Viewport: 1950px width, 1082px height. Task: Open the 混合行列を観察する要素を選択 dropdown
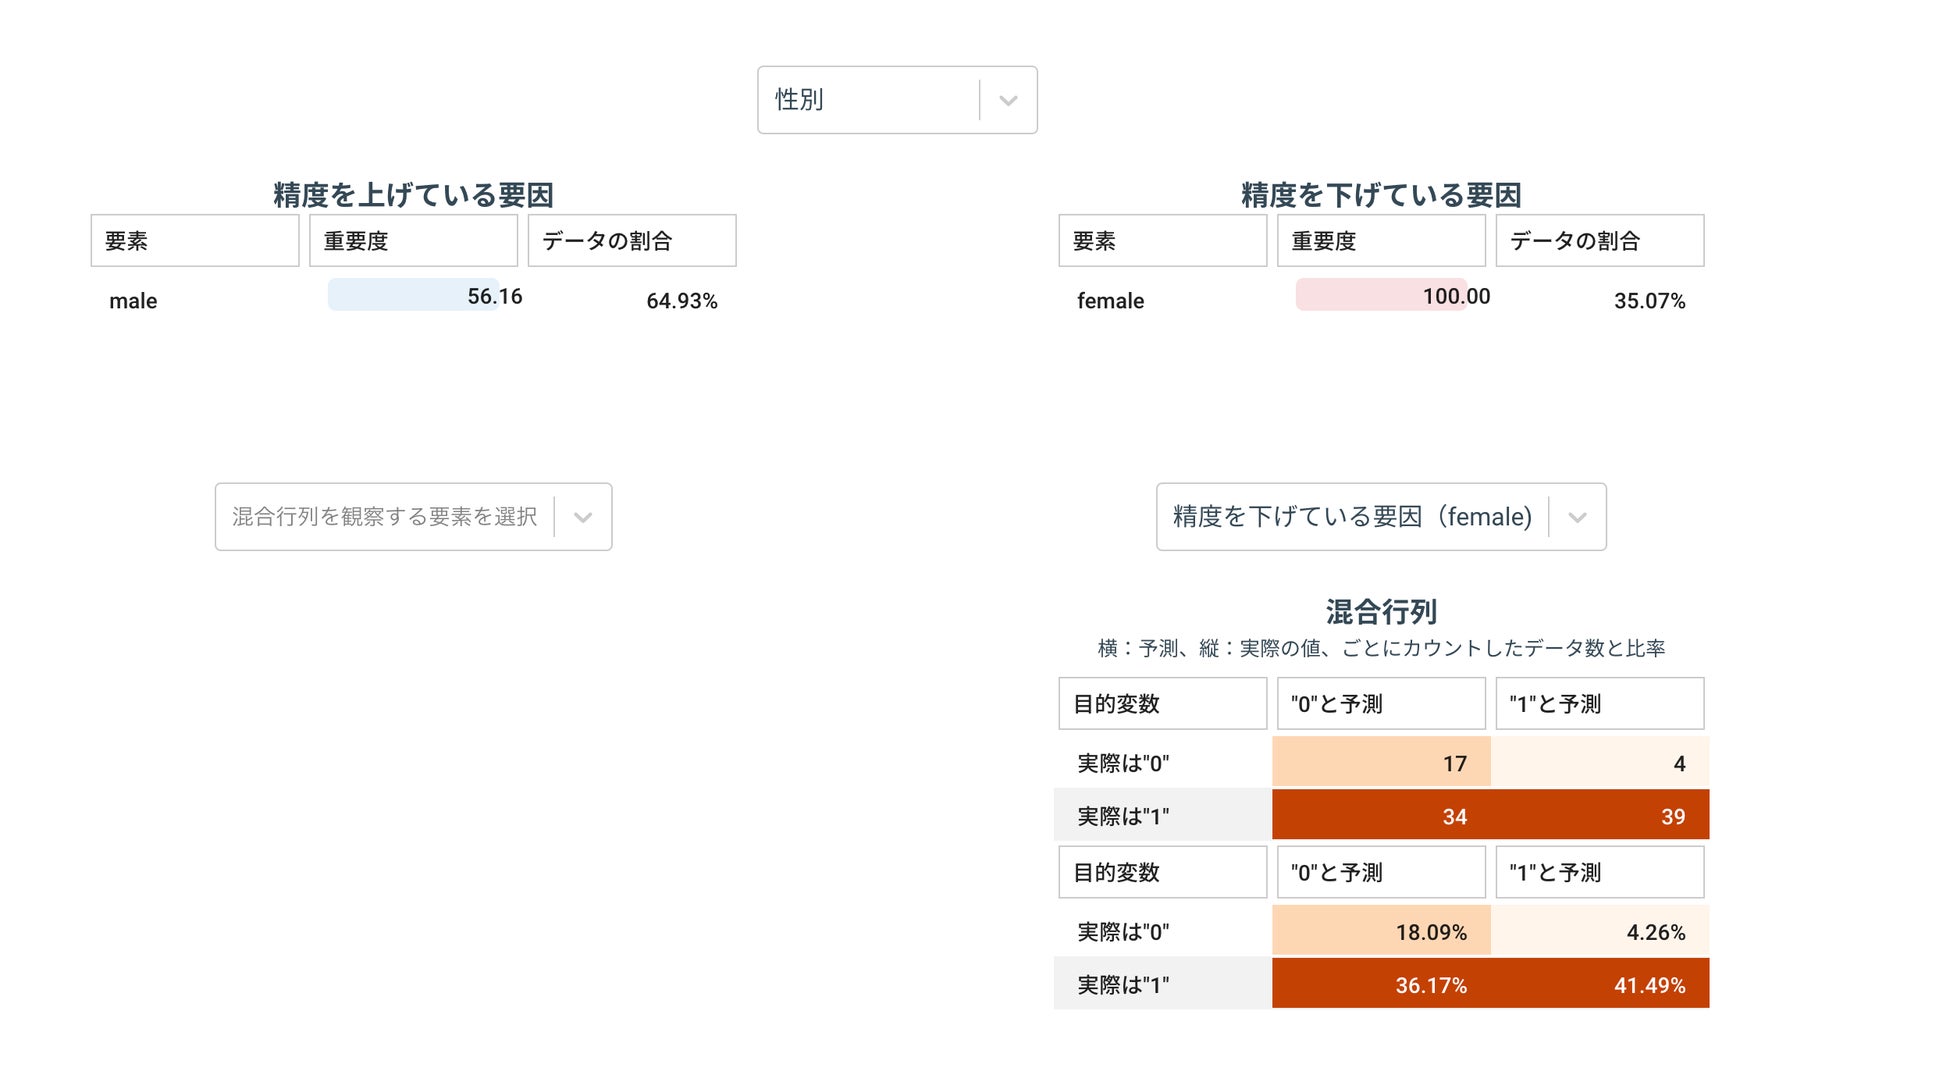click(390, 517)
